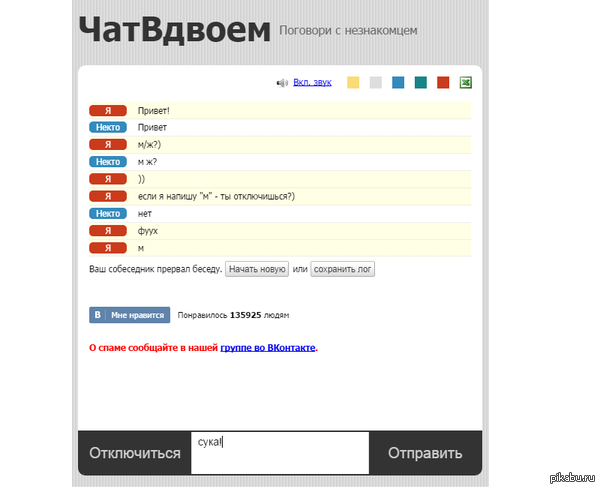Viewport: 600px width, 489px height.
Task: Click the first red "Я" badge
Action: [x=107, y=110]
